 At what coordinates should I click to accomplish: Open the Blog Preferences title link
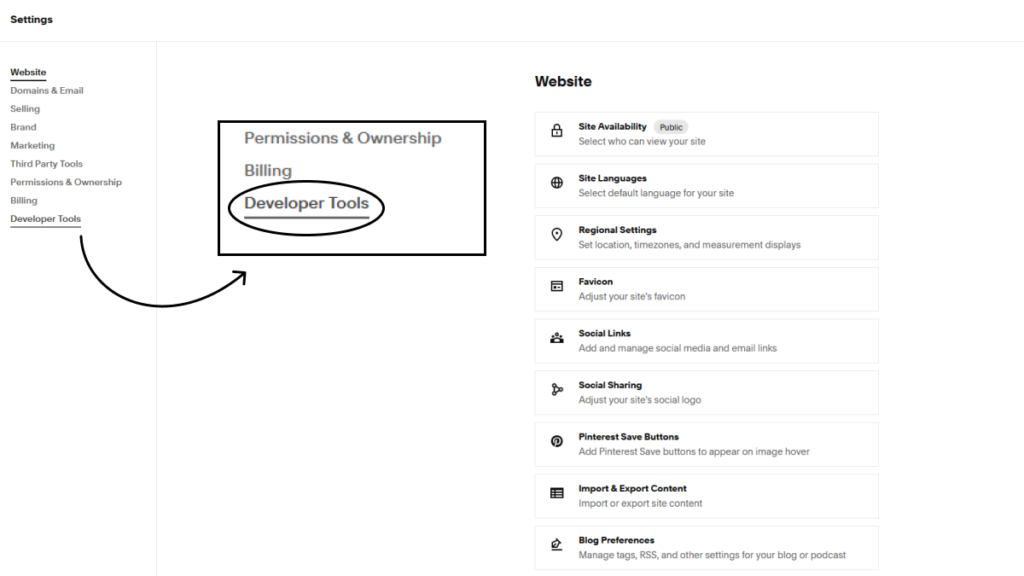tap(616, 540)
